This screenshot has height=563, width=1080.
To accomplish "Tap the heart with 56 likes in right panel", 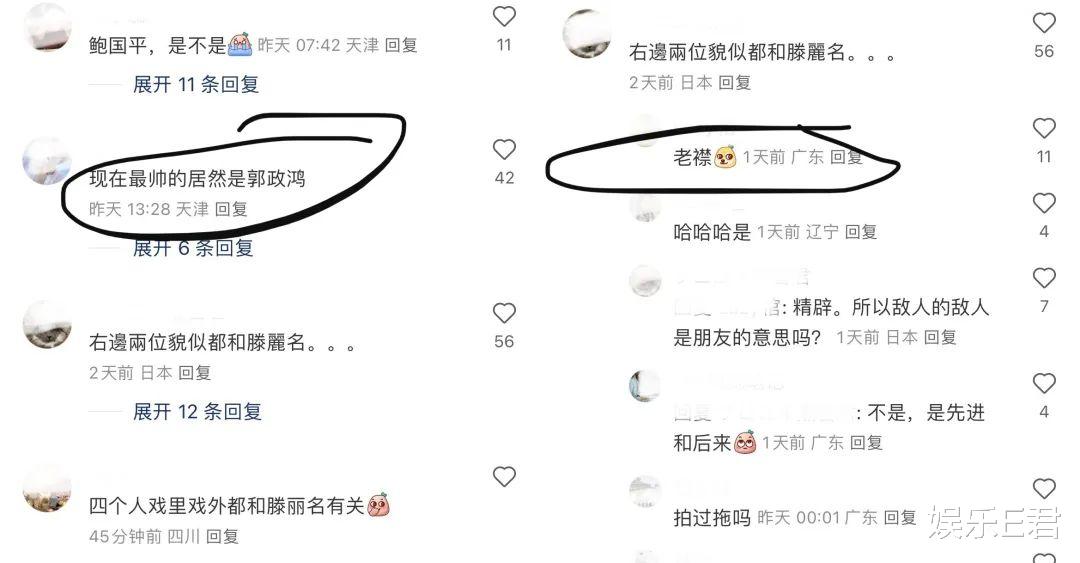I will 1044,22.
